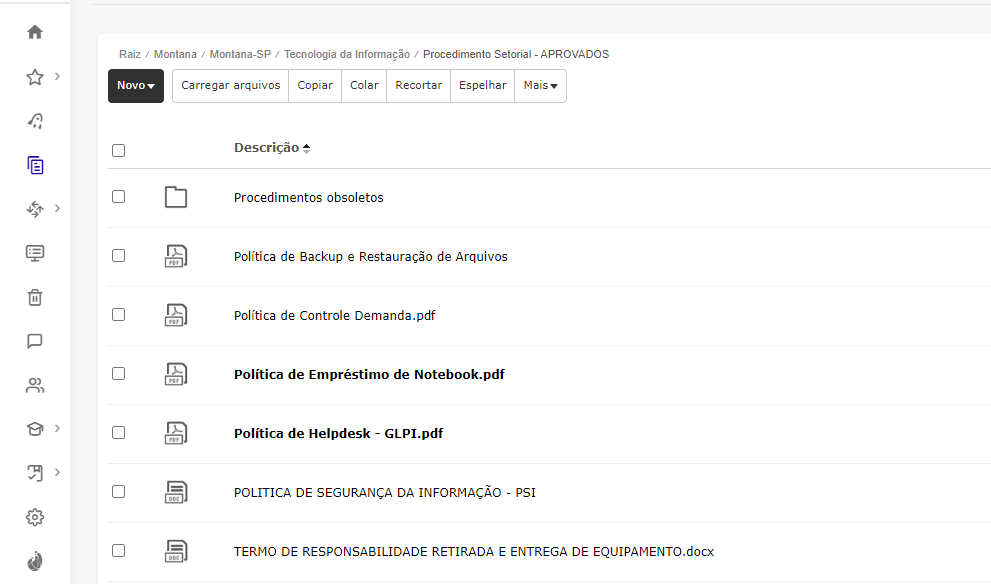Open the settings gear in sidebar
The width and height of the screenshot is (991, 584).
35,517
